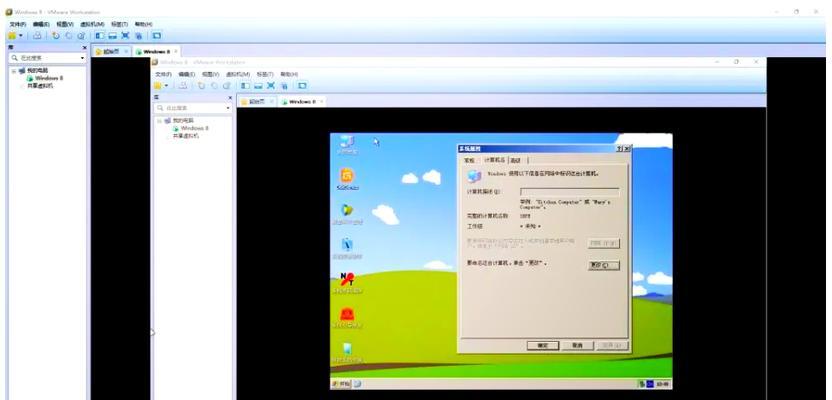Close the library panel in inner VMware window
832x400 pixels.
(230, 98)
